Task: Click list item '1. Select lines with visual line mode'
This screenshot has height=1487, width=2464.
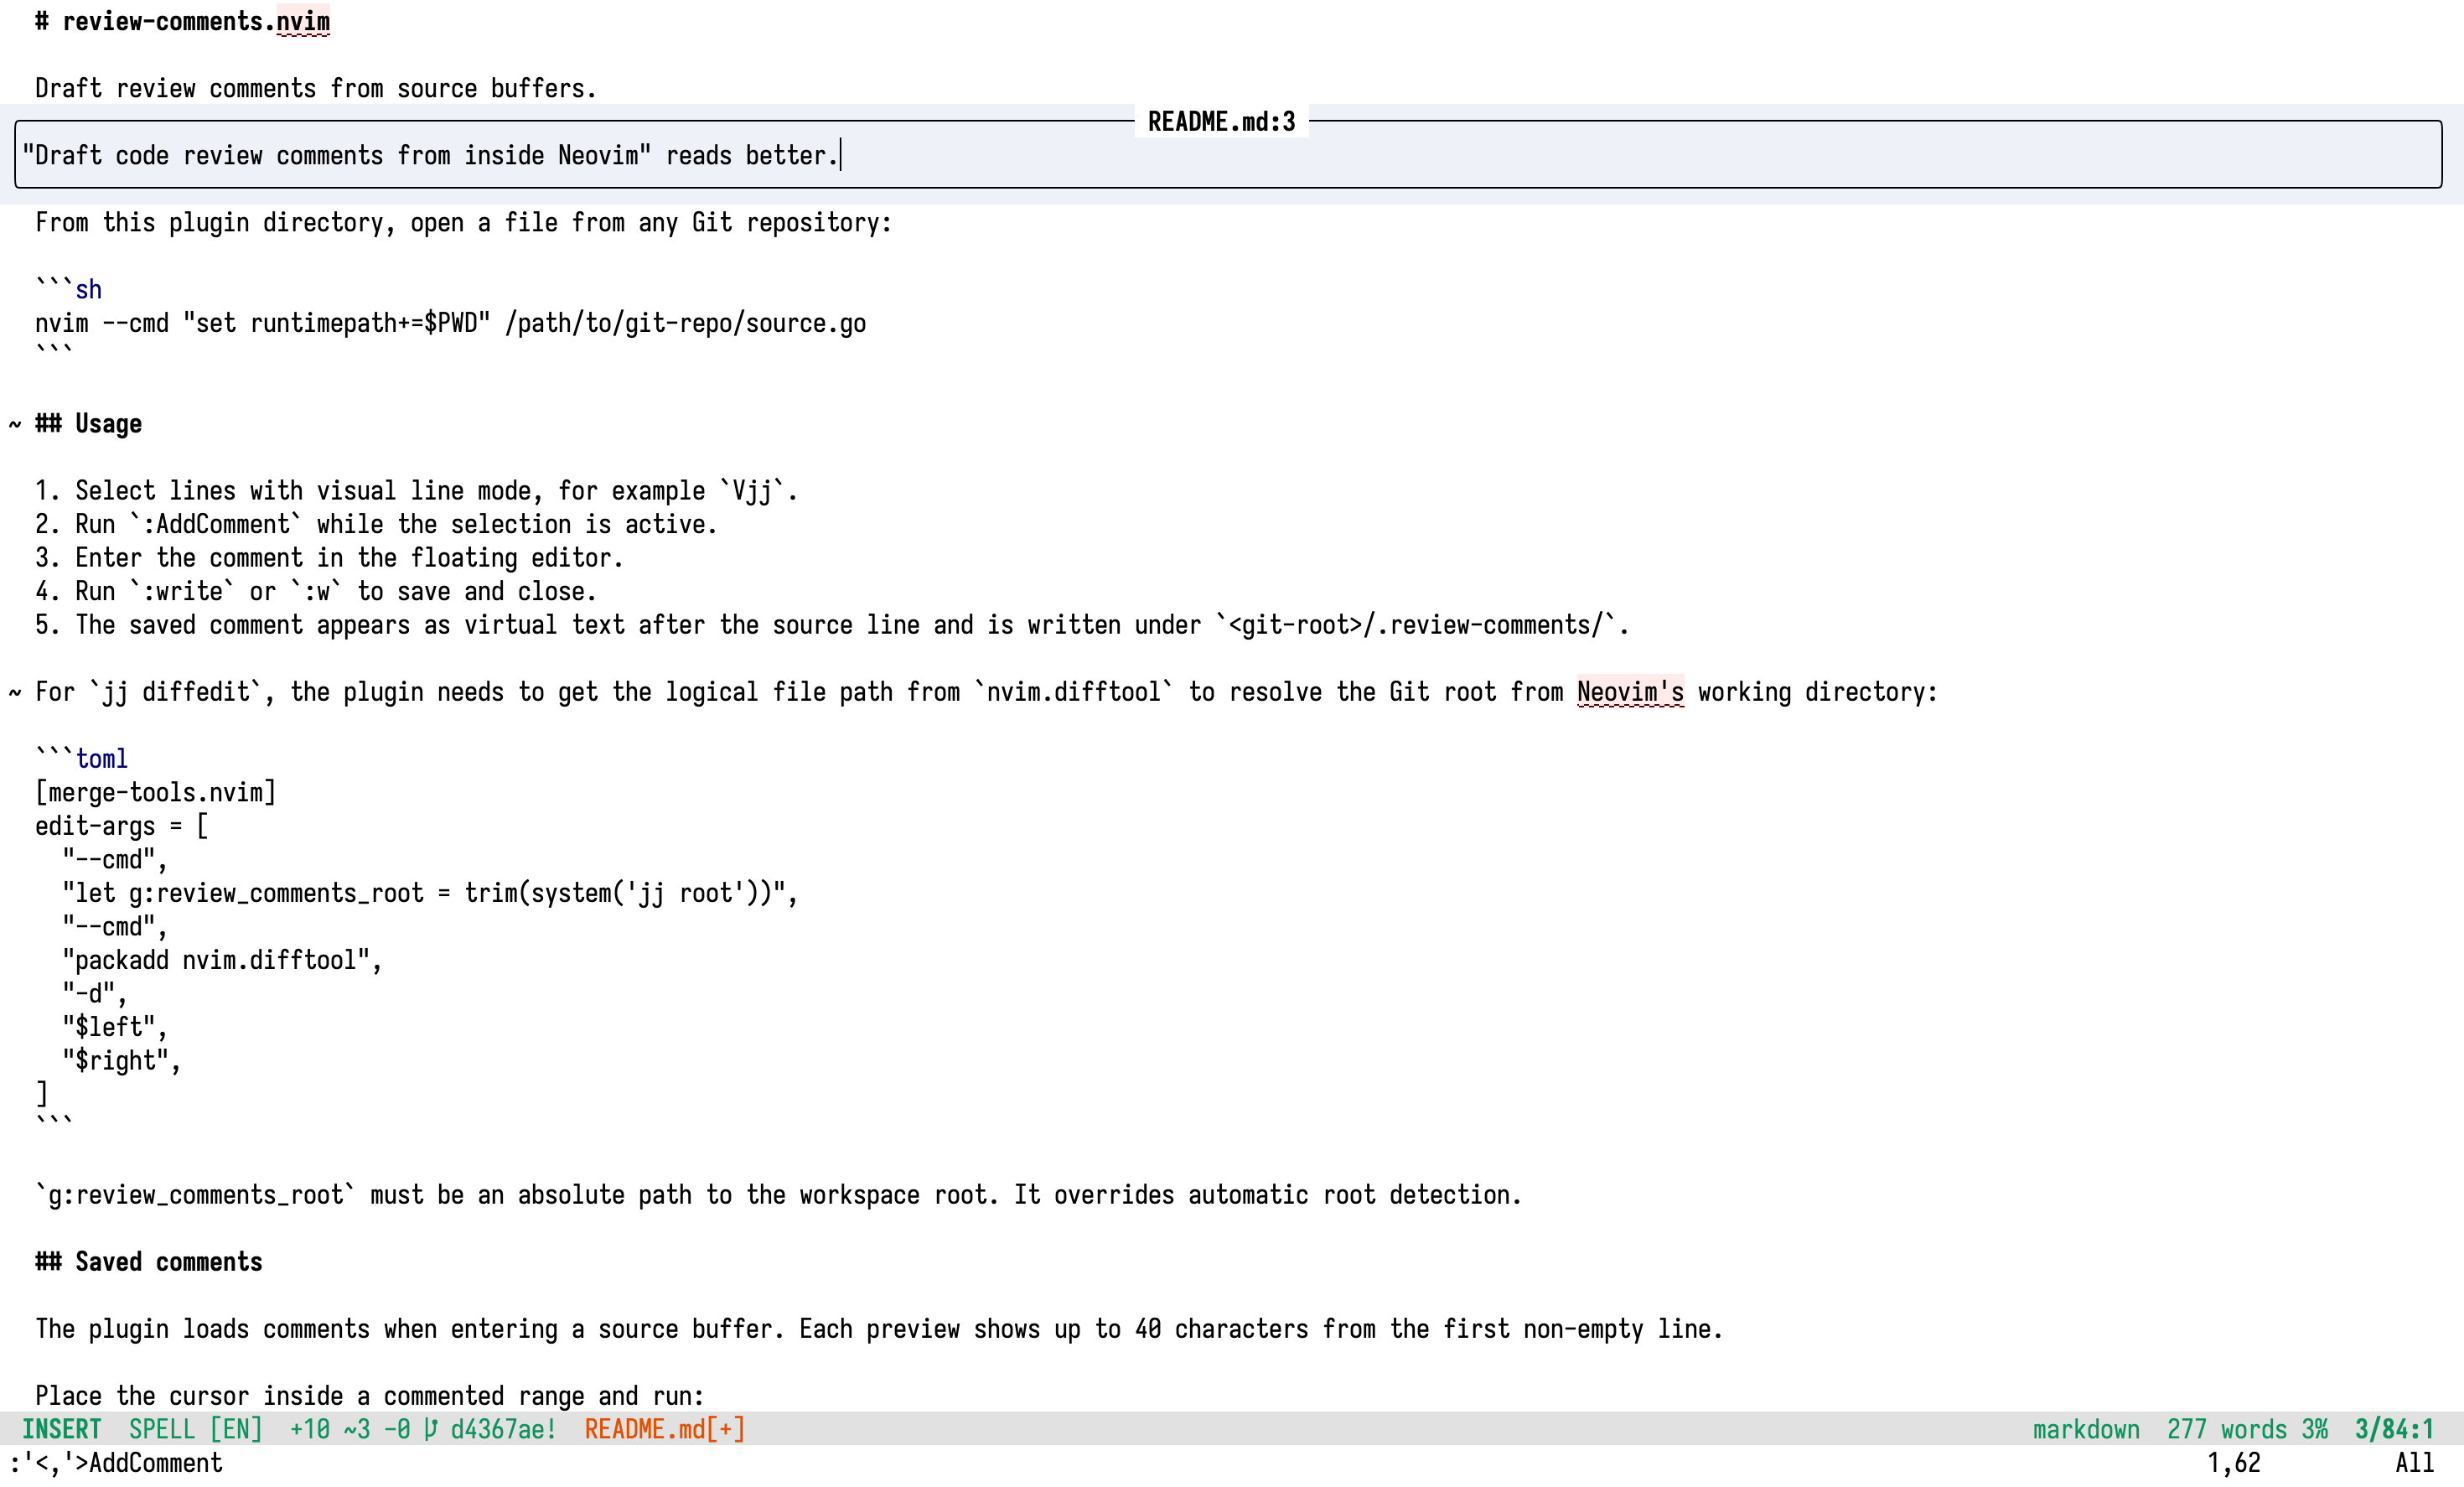Action: [x=416, y=491]
